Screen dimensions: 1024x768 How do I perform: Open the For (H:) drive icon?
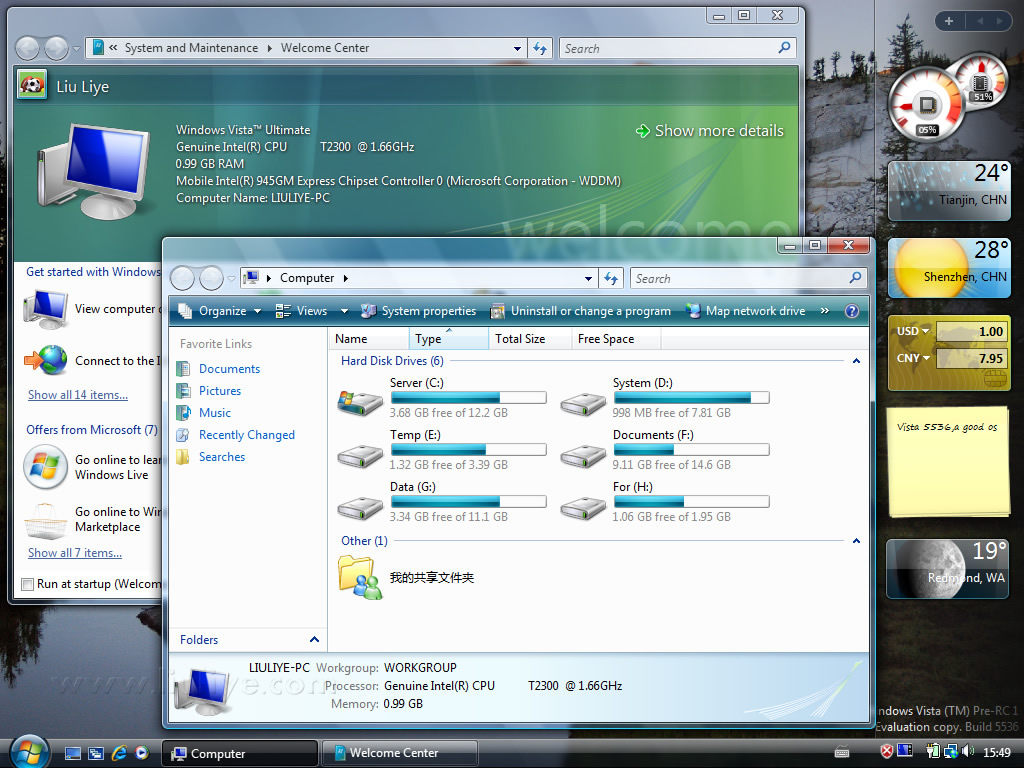tap(583, 507)
